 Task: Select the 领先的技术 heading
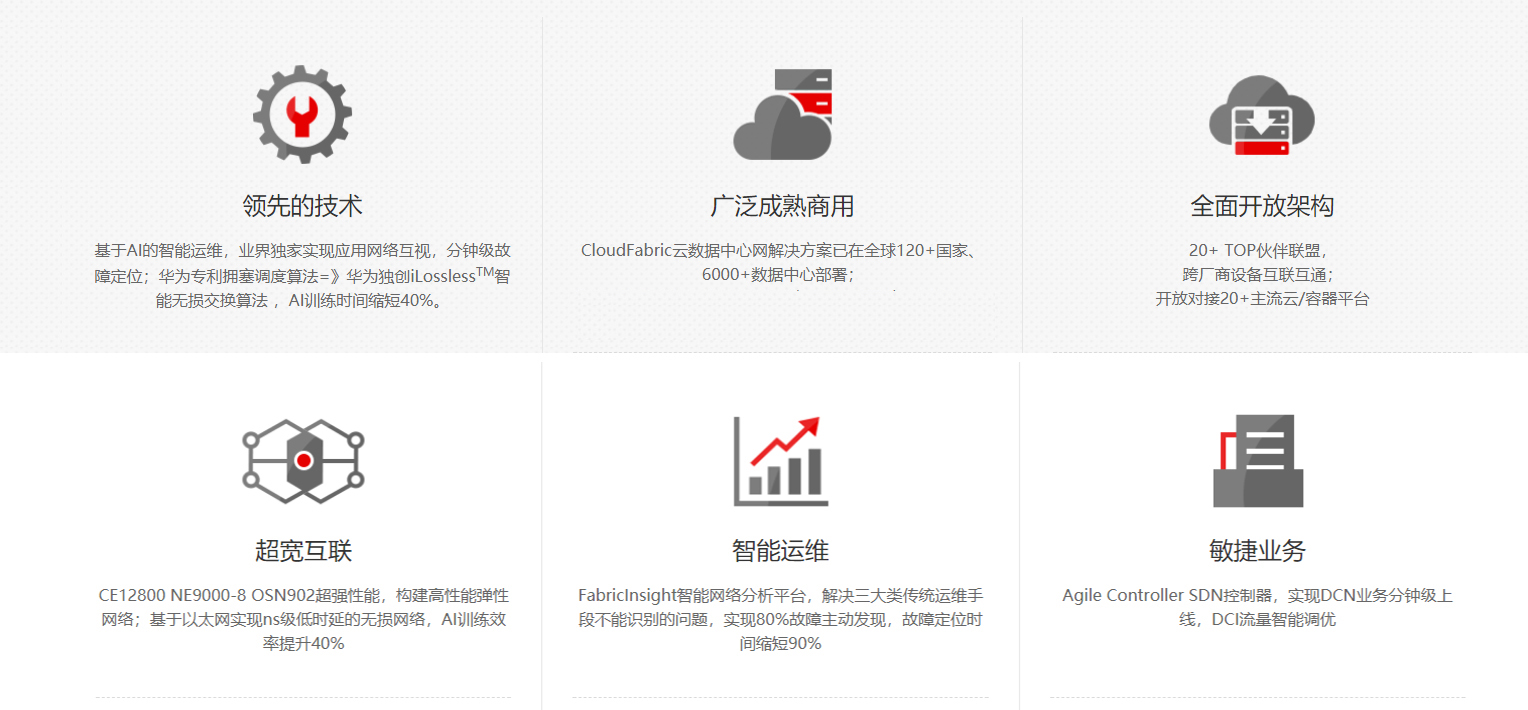[302, 206]
